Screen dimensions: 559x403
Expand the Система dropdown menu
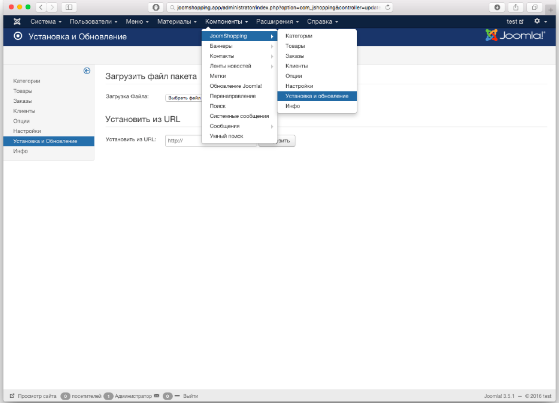tap(46, 22)
